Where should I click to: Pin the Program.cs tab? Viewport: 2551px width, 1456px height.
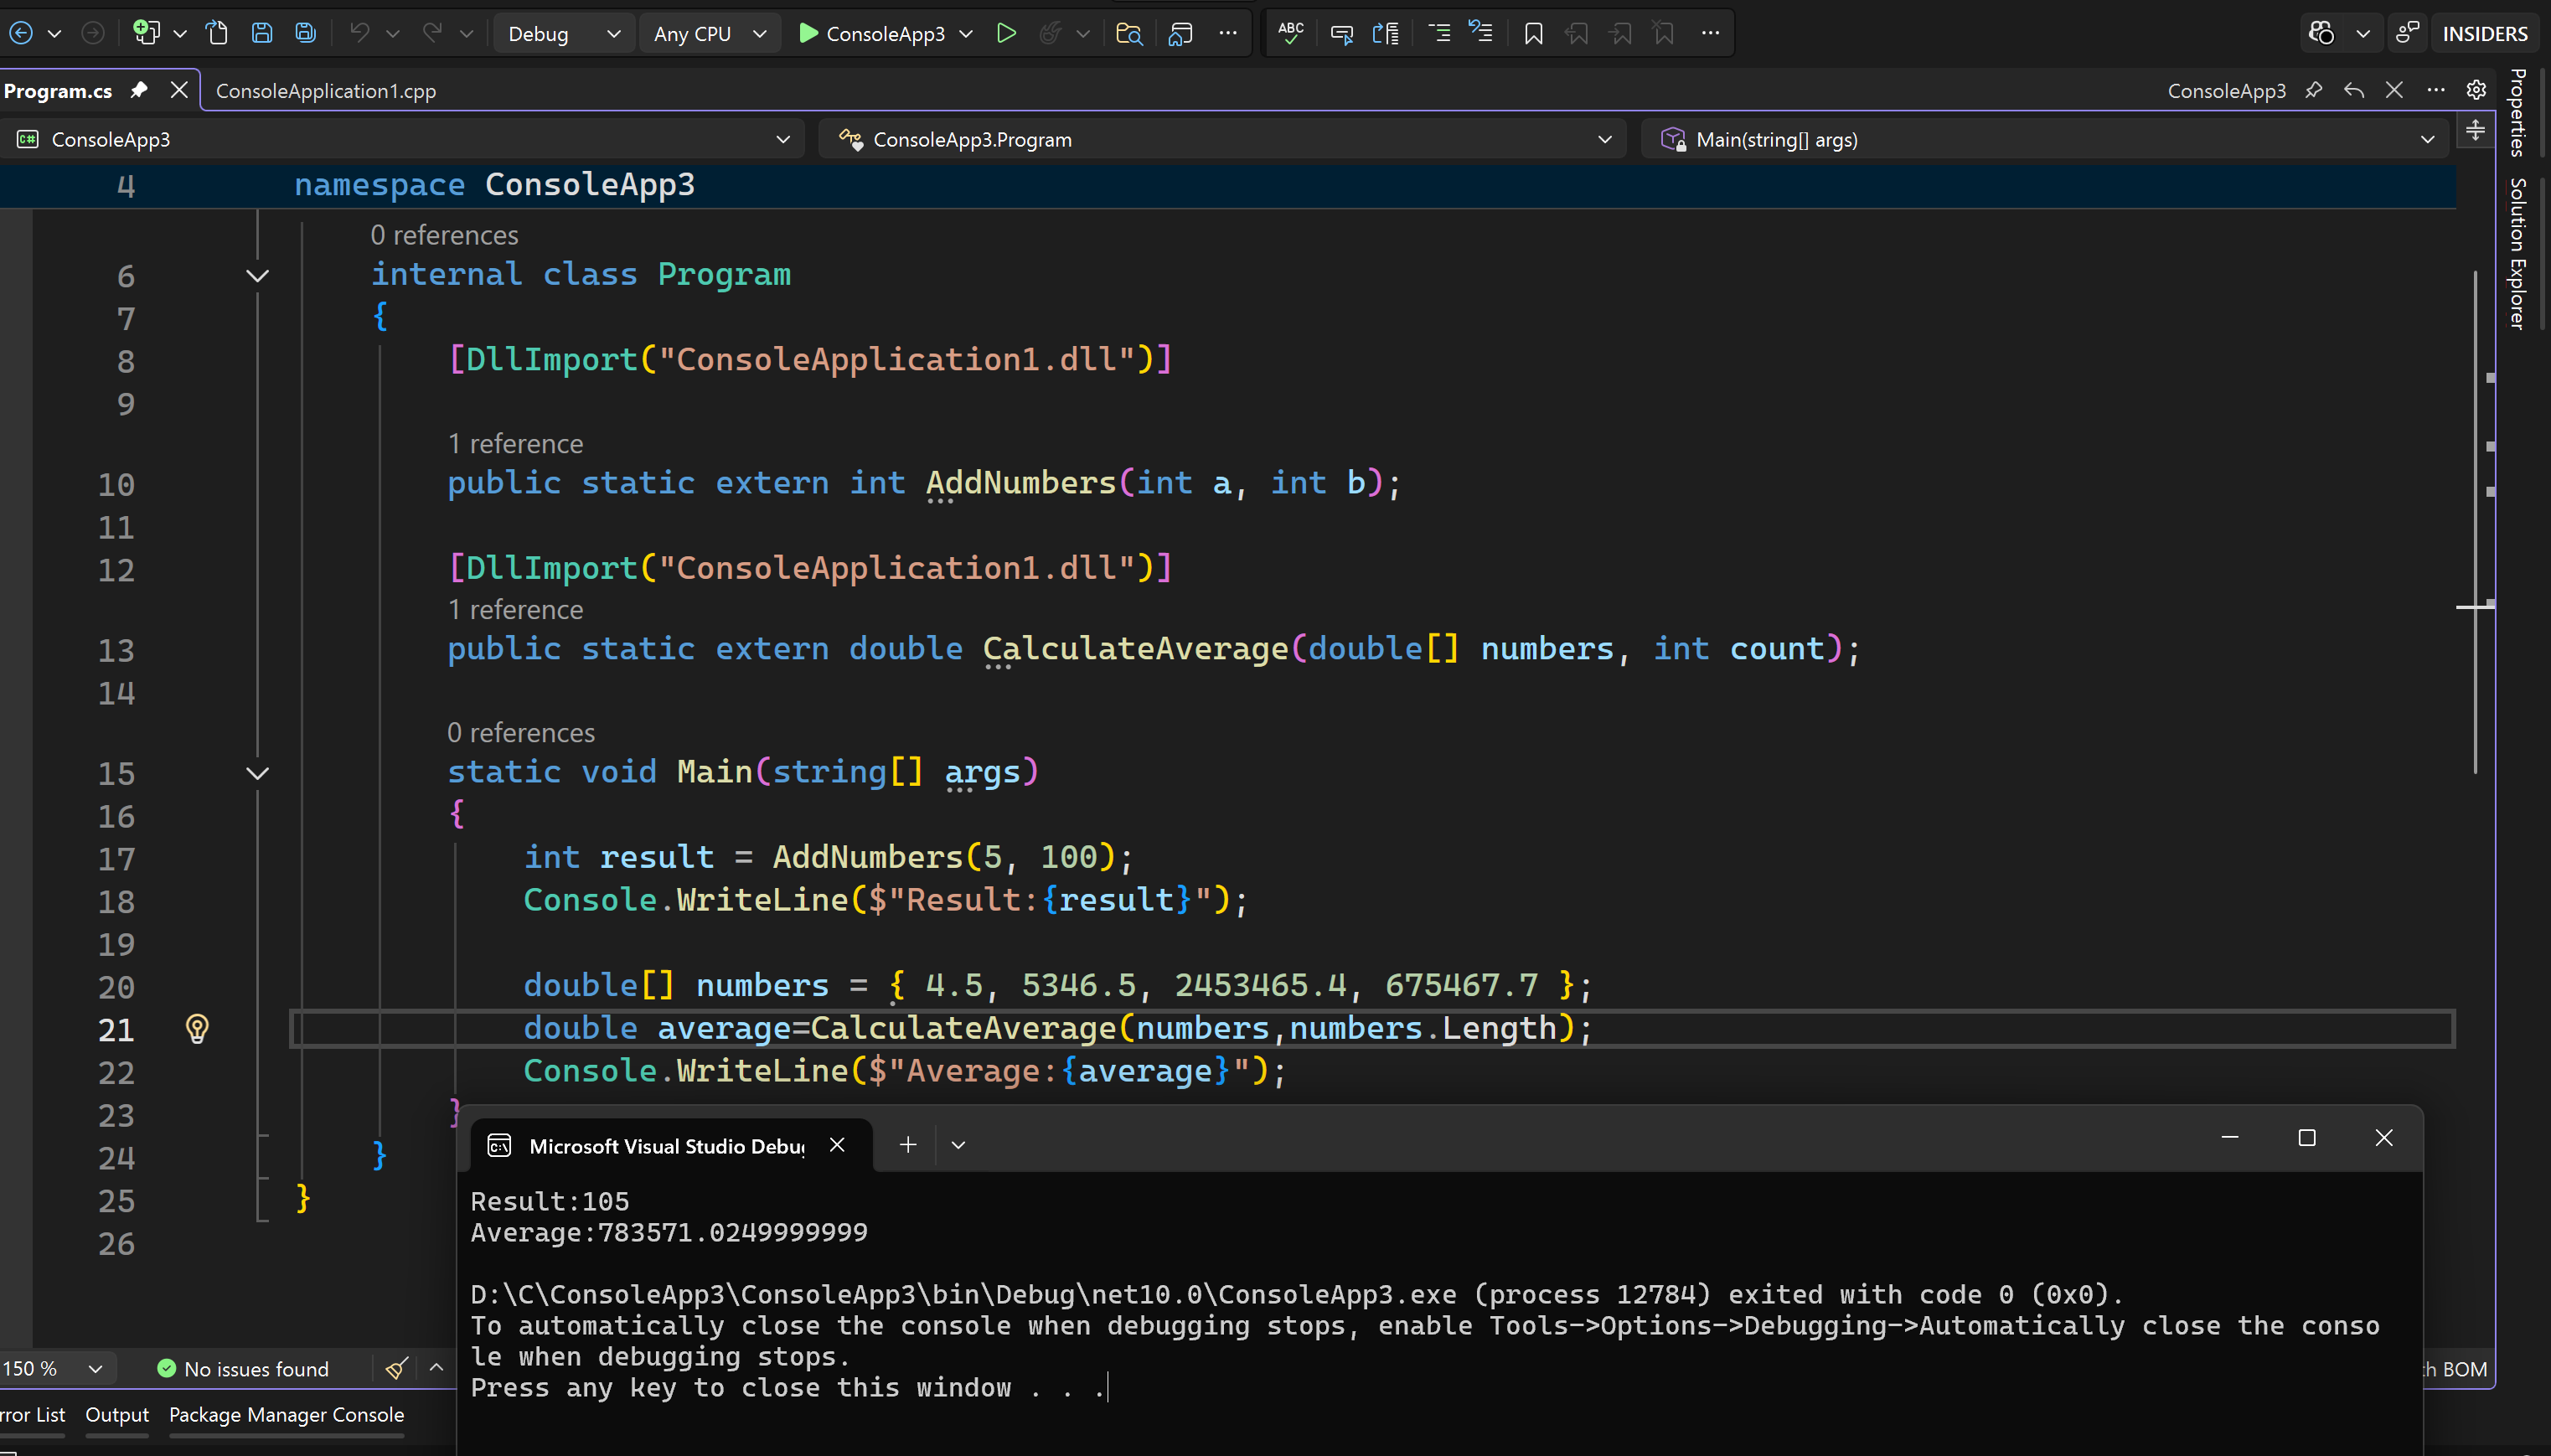pyautogui.click(x=139, y=90)
